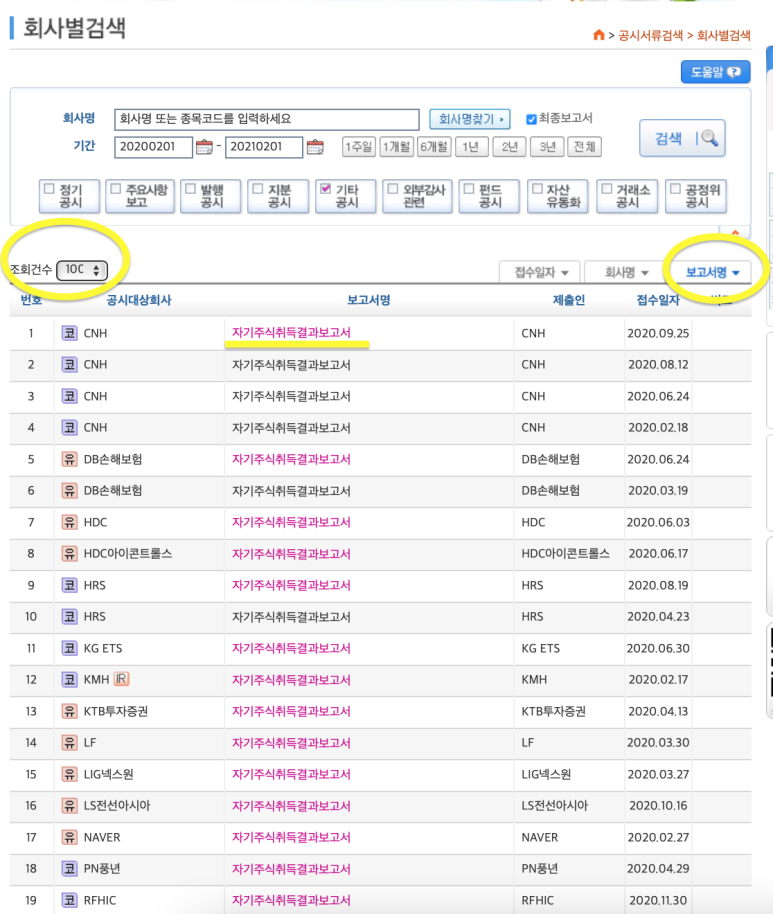Open the KG ETS company name link
This screenshot has height=914, width=773.
click(x=103, y=648)
